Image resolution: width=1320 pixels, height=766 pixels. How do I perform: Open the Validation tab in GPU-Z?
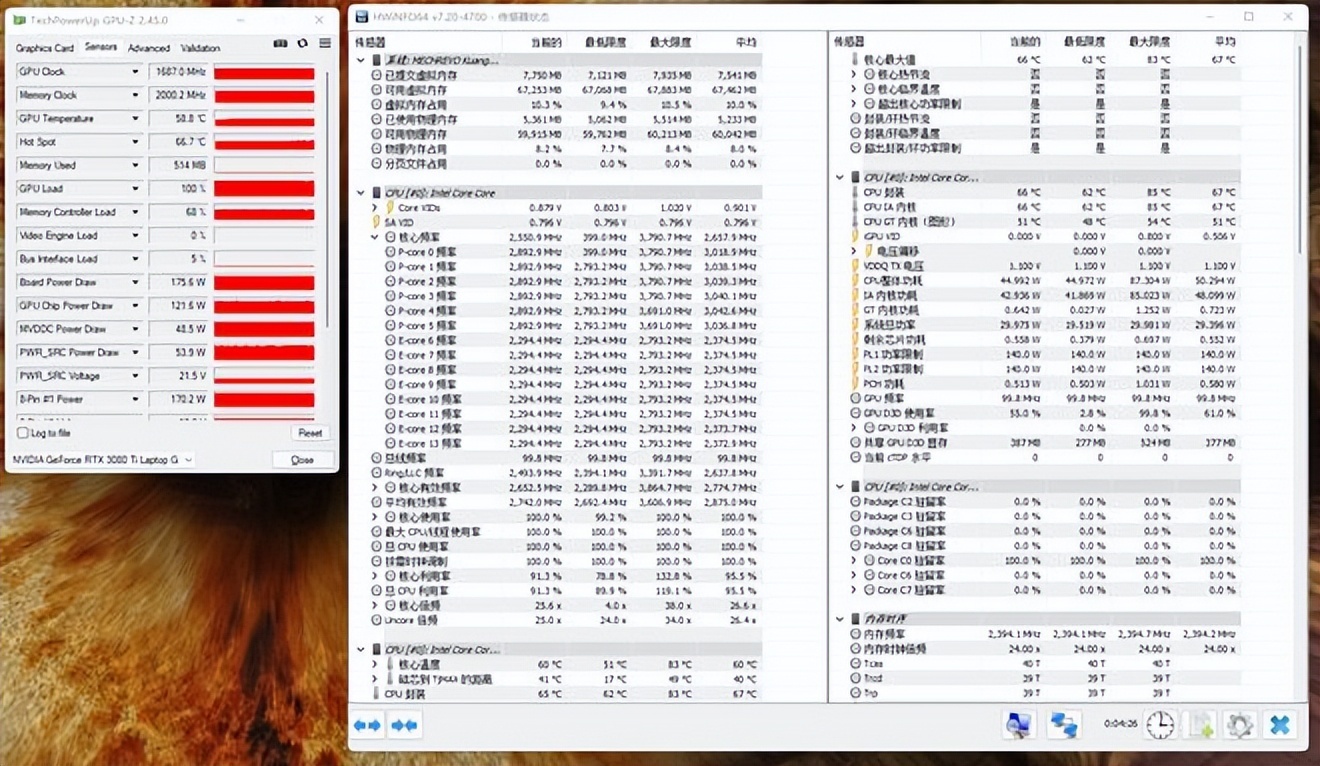click(x=200, y=48)
